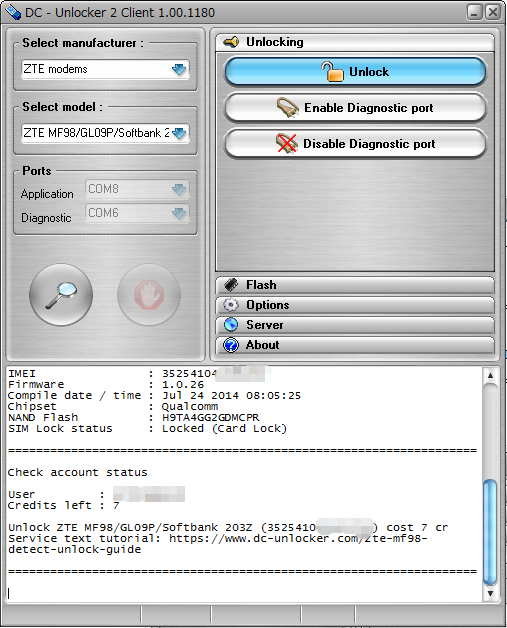The image size is (507, 628).
Task: Click the DC-Unlocker app title icon
Action: click(12, 12)
